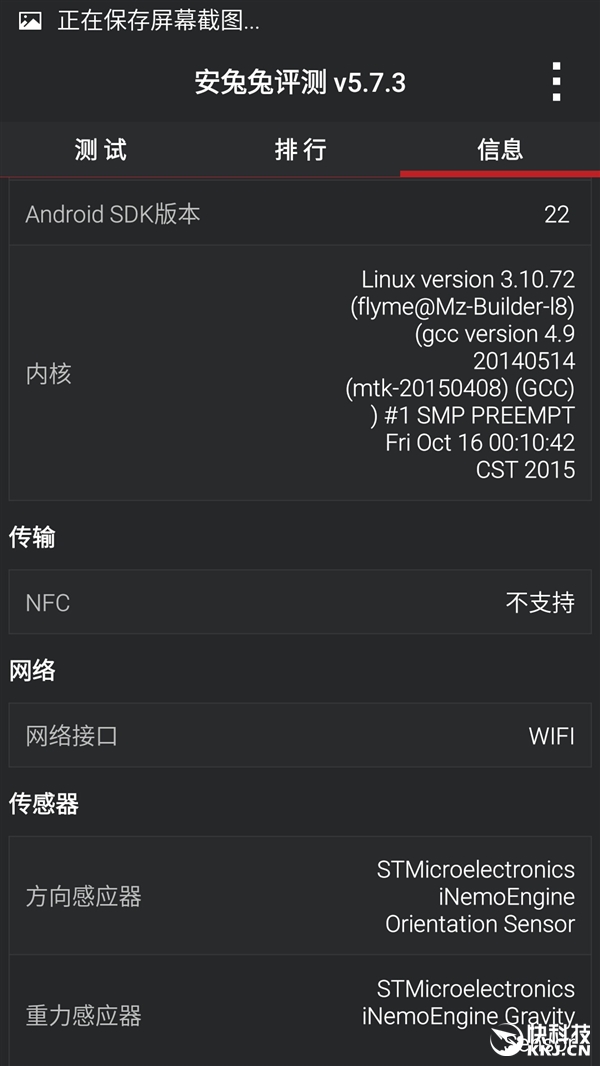Select the 重力感应器 sensor row
Screen dimensions: 600x1066
(x=300, y=1010)
